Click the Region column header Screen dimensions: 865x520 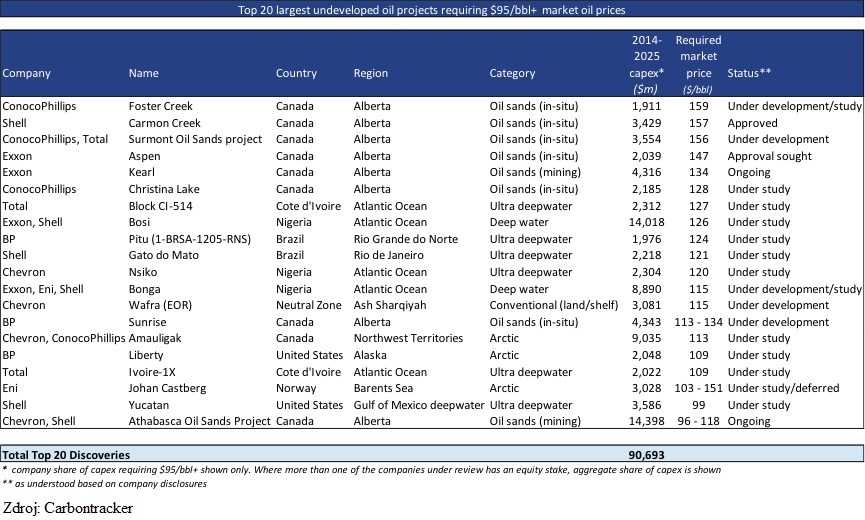coord(371,73)
